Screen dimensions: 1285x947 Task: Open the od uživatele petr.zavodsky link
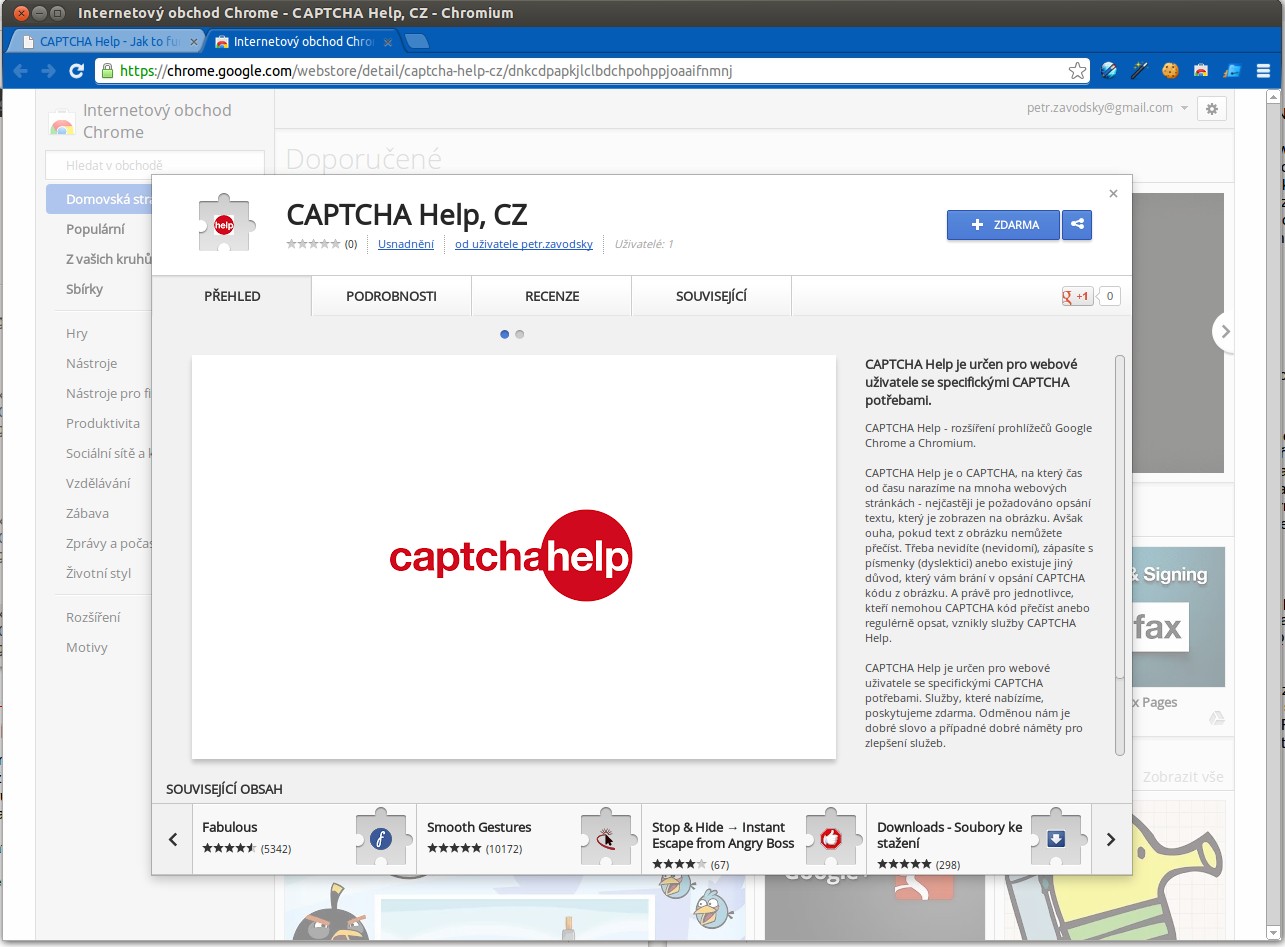524,244
